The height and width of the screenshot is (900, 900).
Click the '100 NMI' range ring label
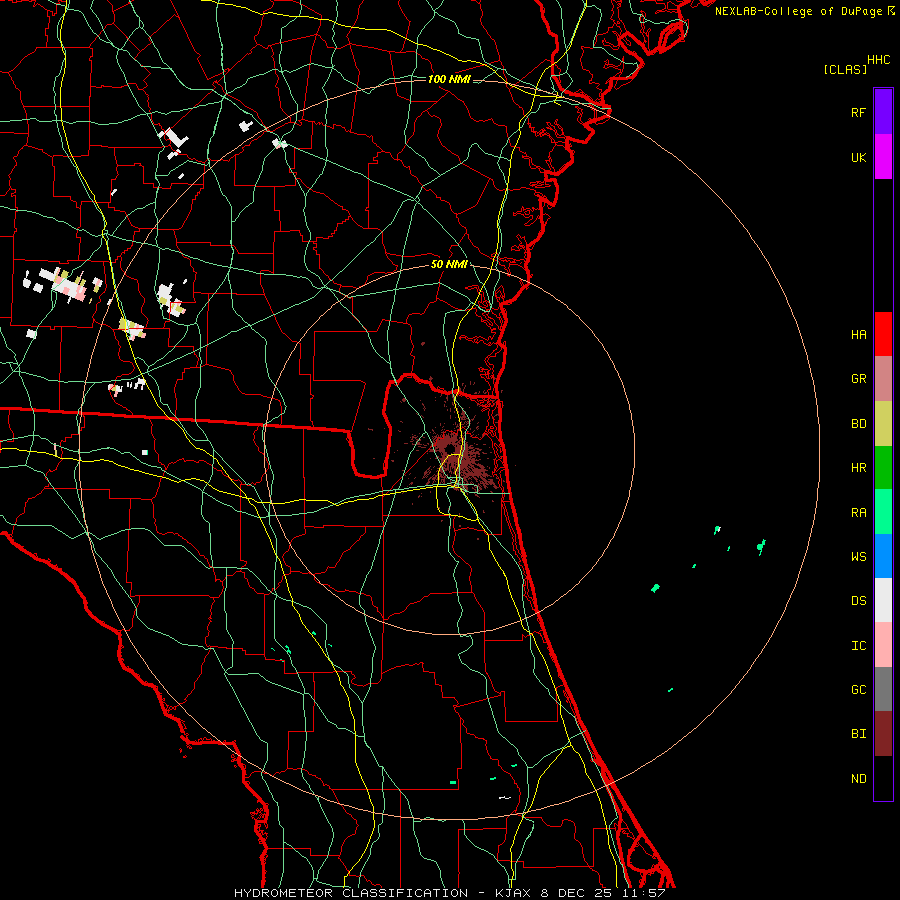[449, 79]
